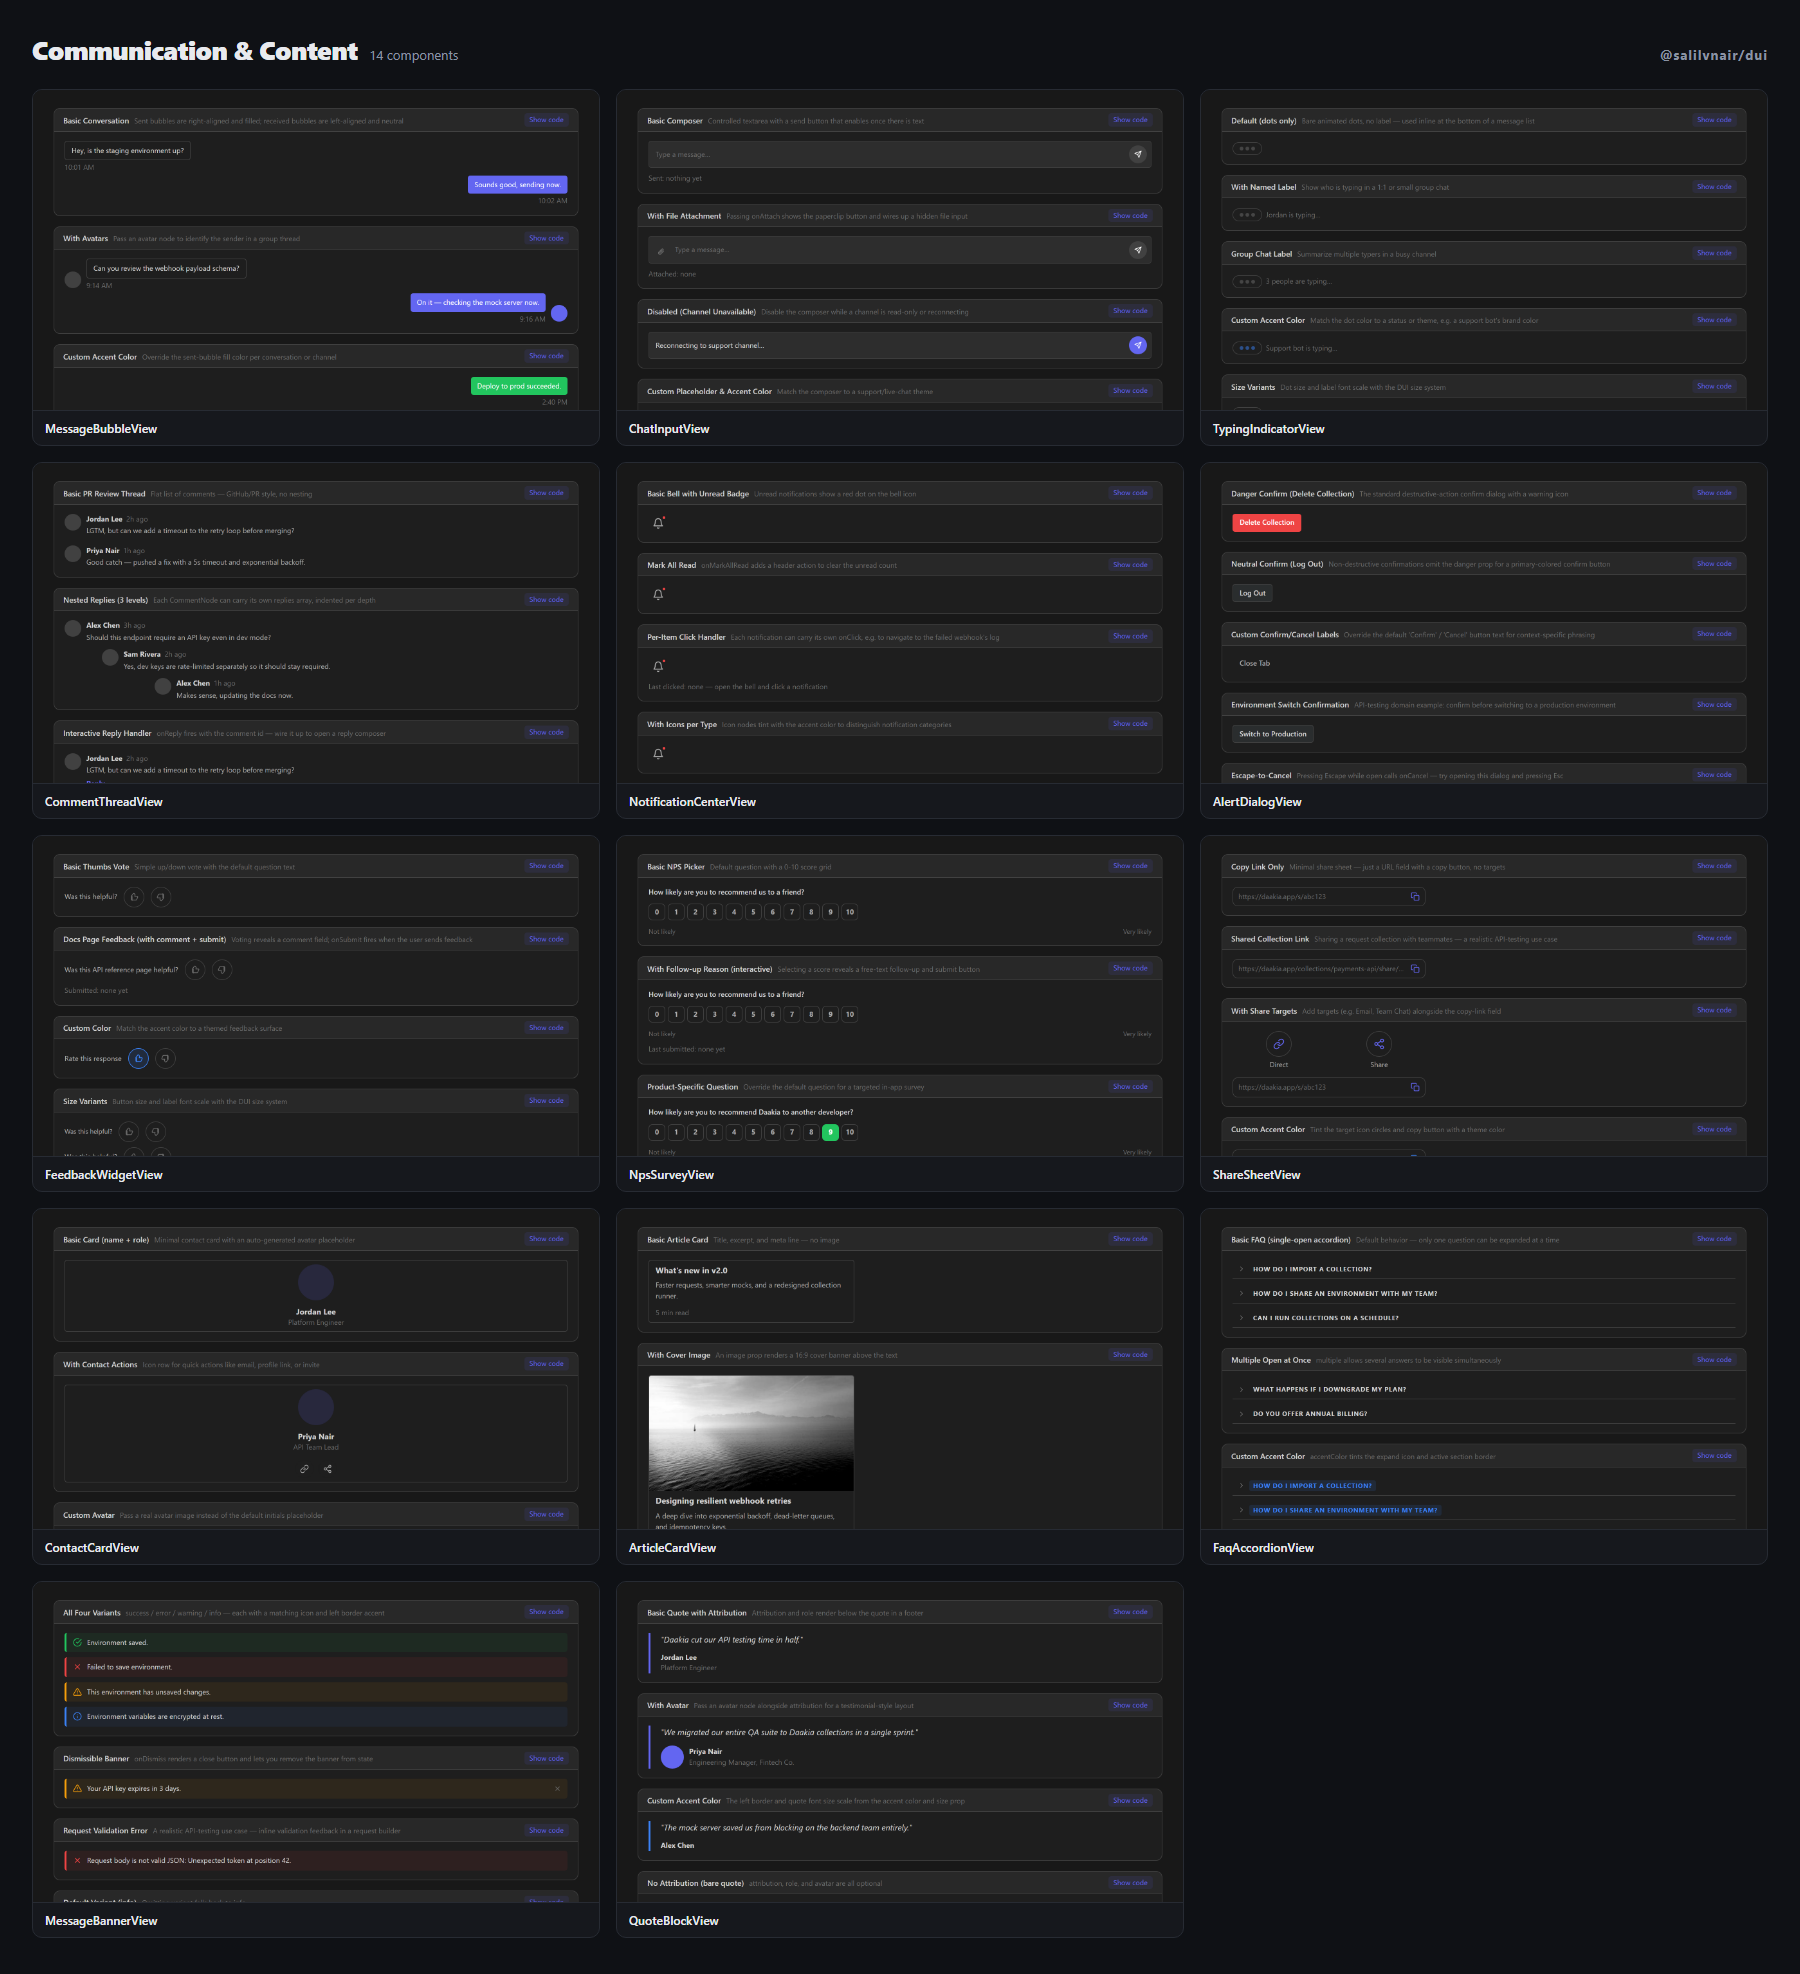Click Show code for Basic Conversation
The image size is (1800, 1974).
tap(546, 120)
